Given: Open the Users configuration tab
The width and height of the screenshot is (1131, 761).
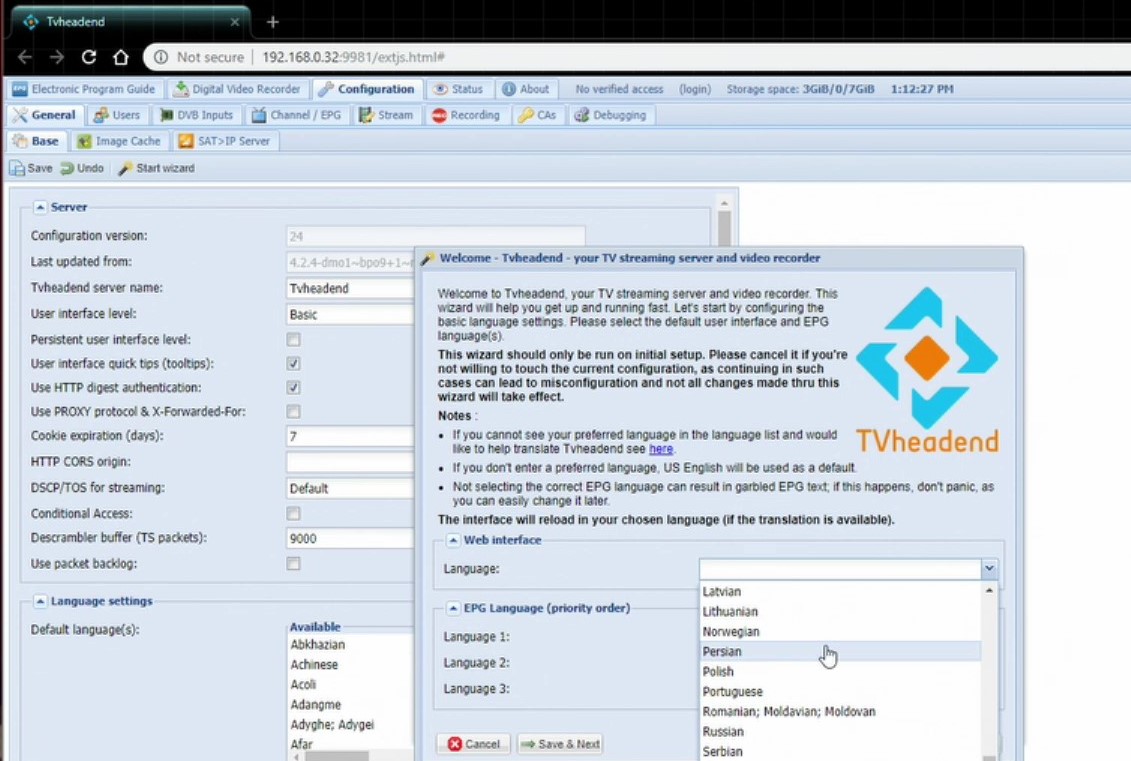Looking at the screenshot, I should coord(118,115).
